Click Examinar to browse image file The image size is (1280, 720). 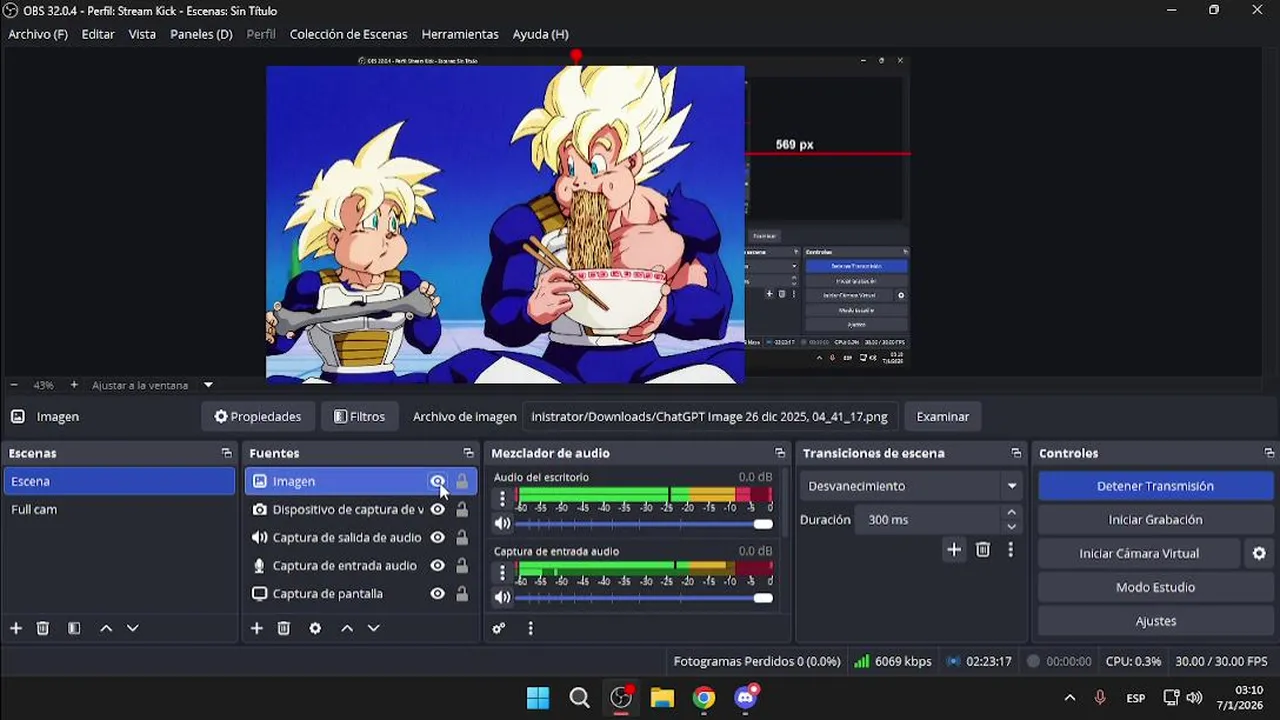tap(942, 416)
